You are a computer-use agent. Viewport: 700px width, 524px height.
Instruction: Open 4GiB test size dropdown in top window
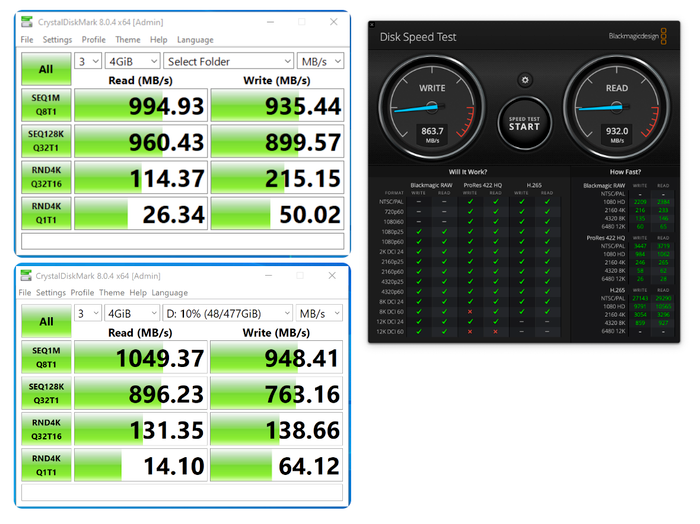(132, 61)
